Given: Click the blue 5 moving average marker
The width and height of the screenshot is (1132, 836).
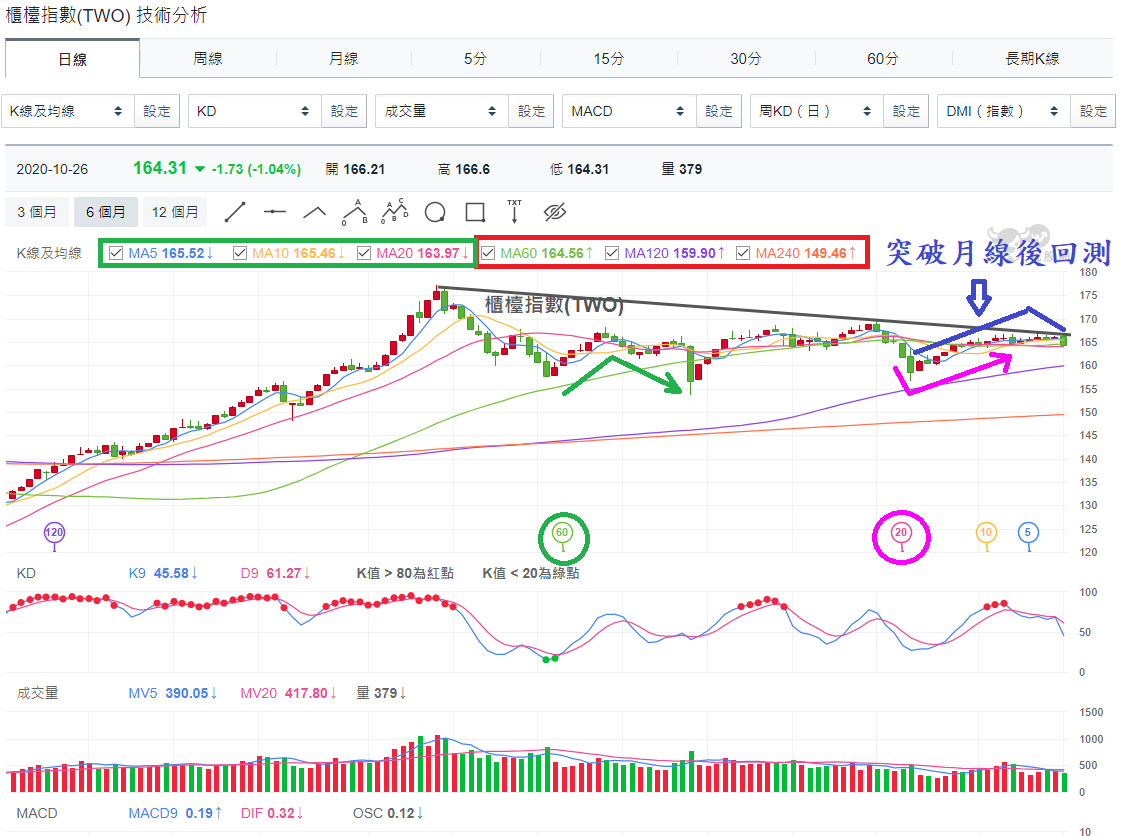Looking at the screenshot, I should (1028, 533).
